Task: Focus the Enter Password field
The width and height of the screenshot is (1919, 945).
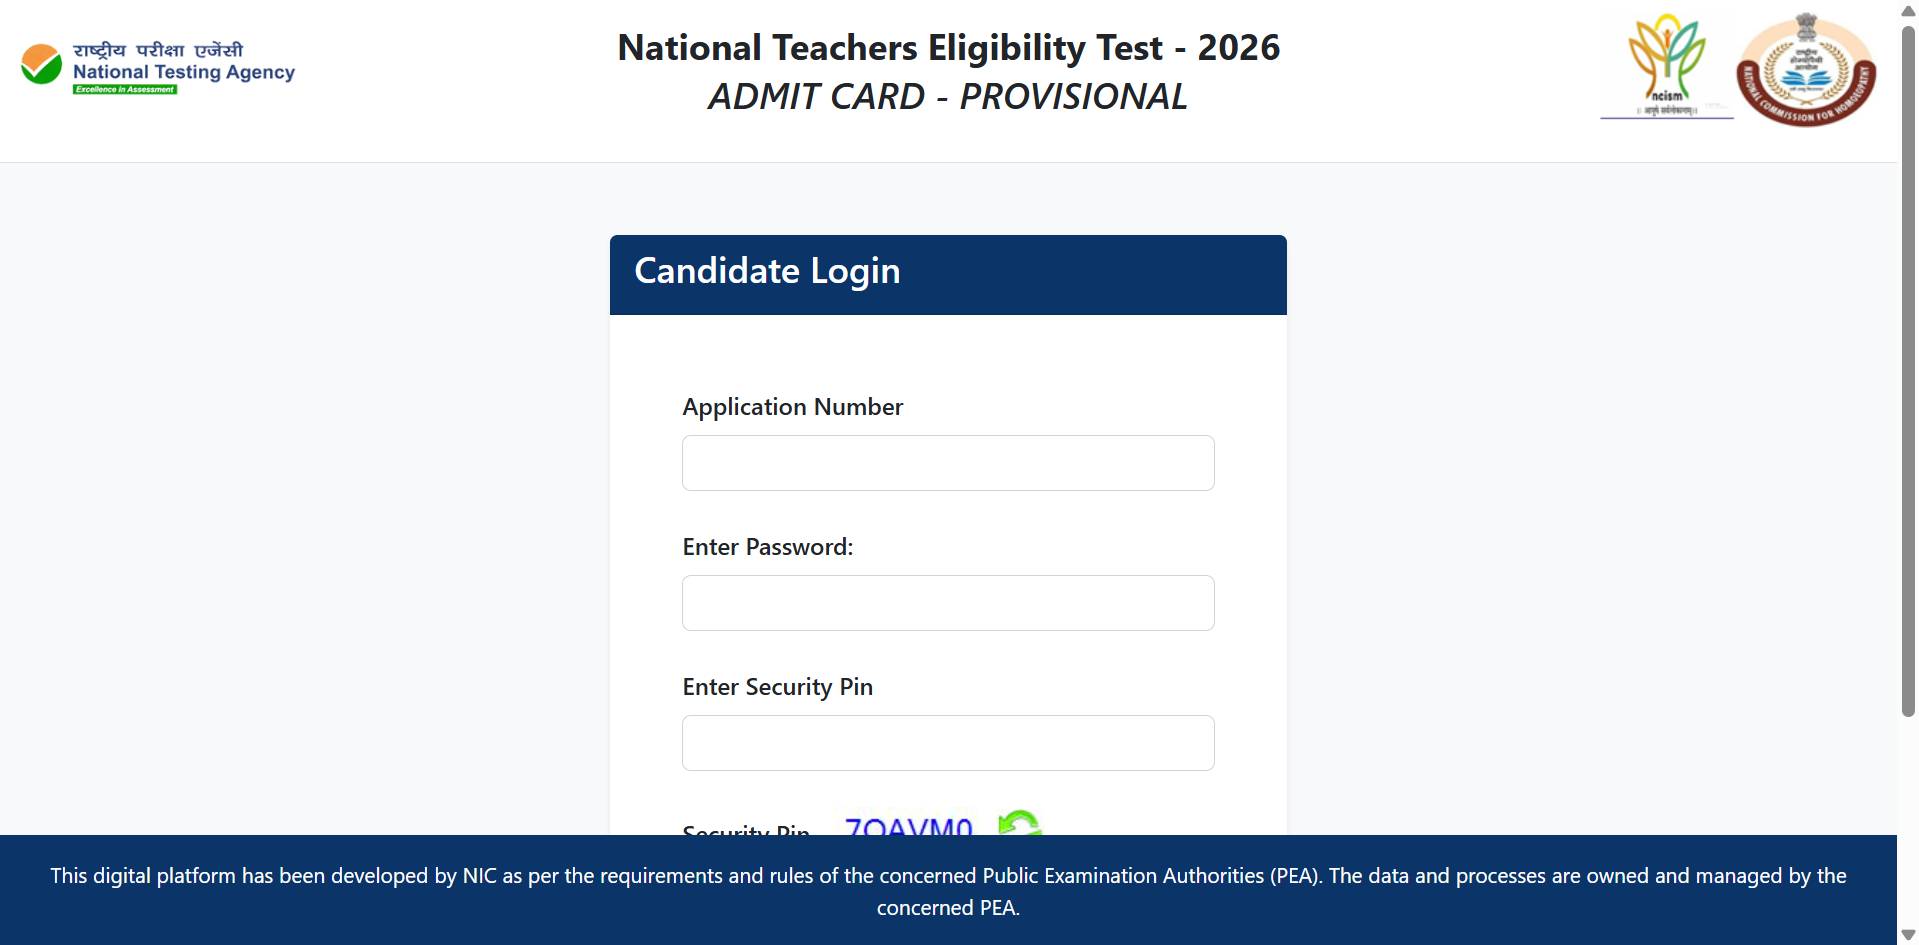Action: pyautogui.click(x=947, y=602)
